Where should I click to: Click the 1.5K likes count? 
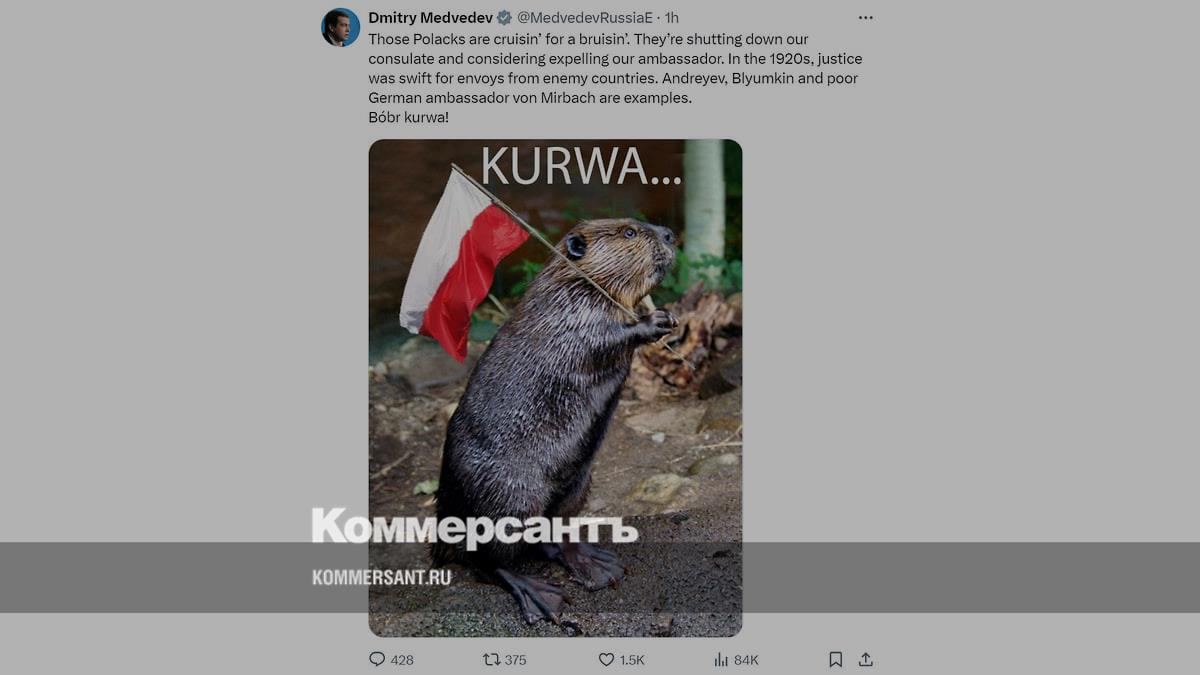(x=632, y=660)
